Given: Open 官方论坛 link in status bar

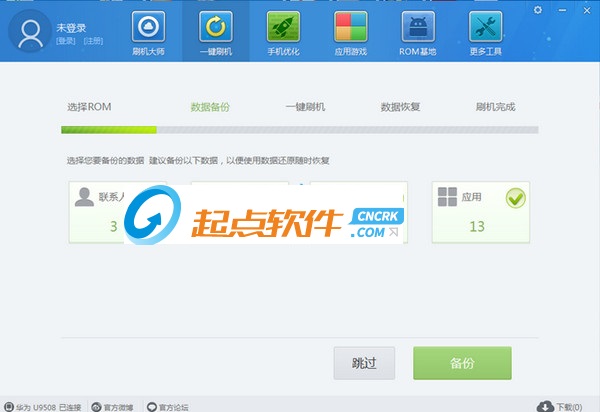Looking at the screenshot, I should 168,407.
